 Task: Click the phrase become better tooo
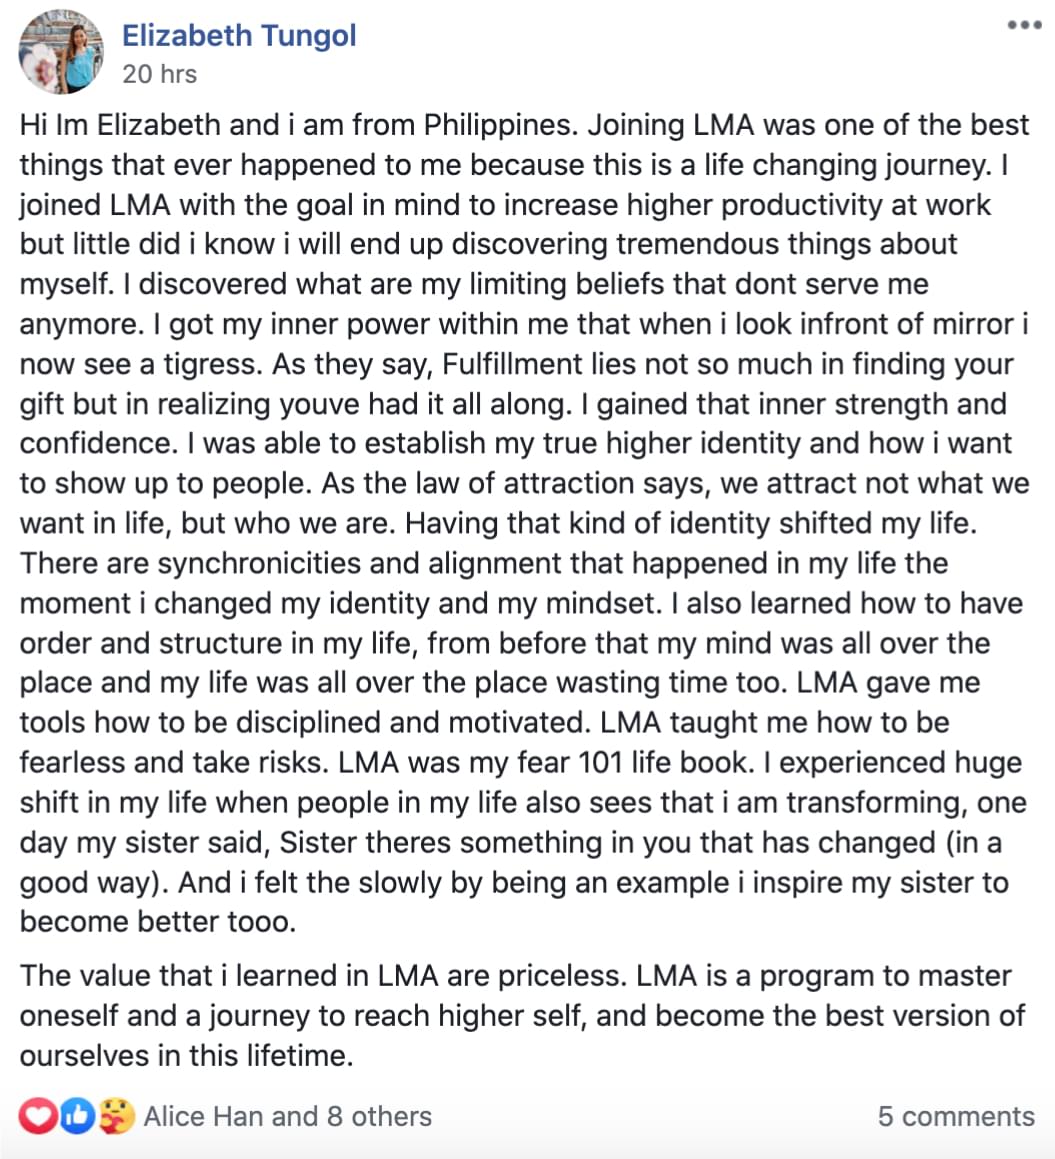(157, 922)
